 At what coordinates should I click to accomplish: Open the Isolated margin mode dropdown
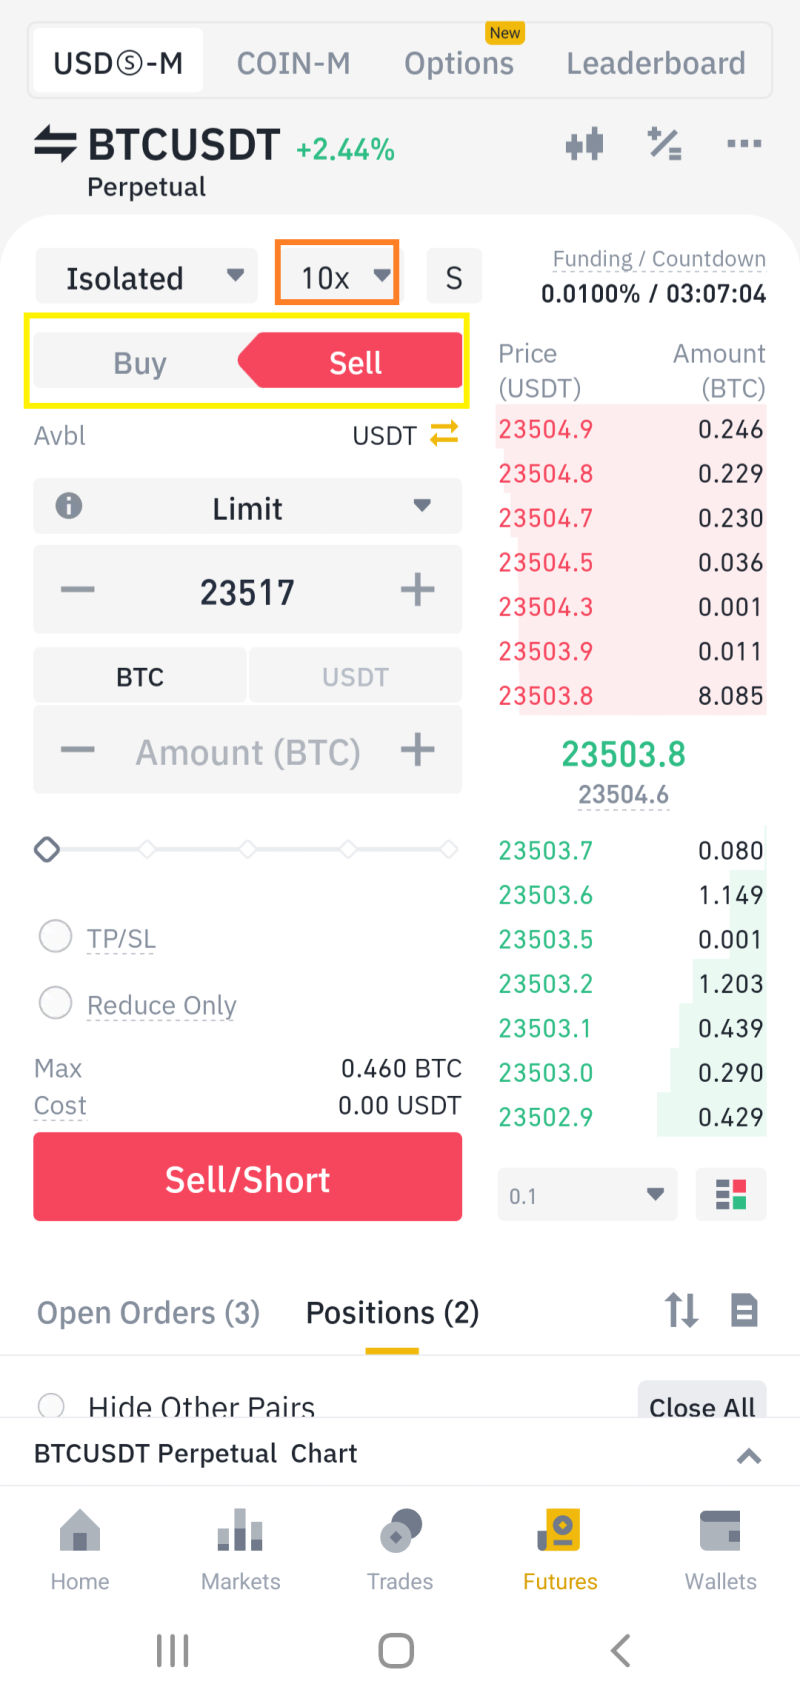[x=147, y=277]
